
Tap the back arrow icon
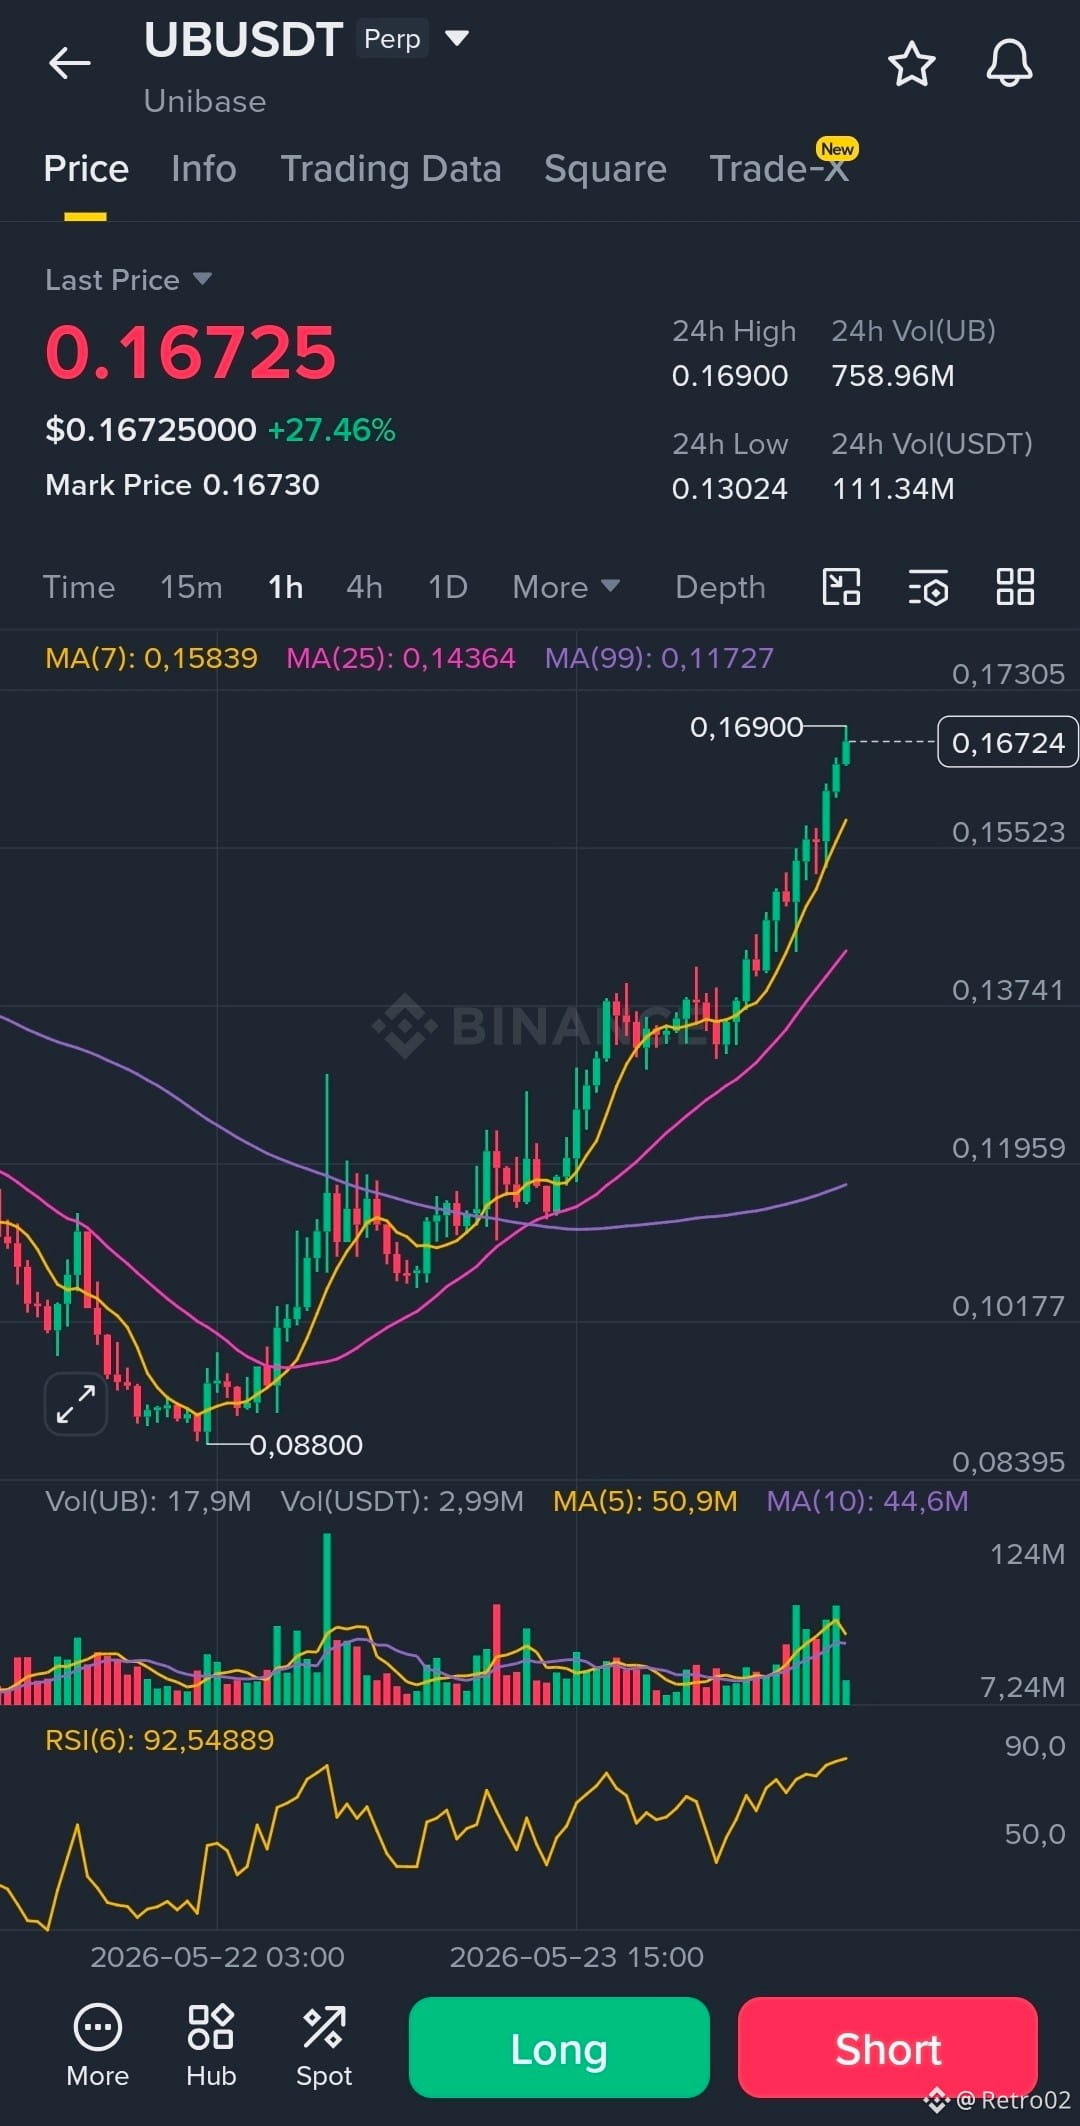coord(70,63)
